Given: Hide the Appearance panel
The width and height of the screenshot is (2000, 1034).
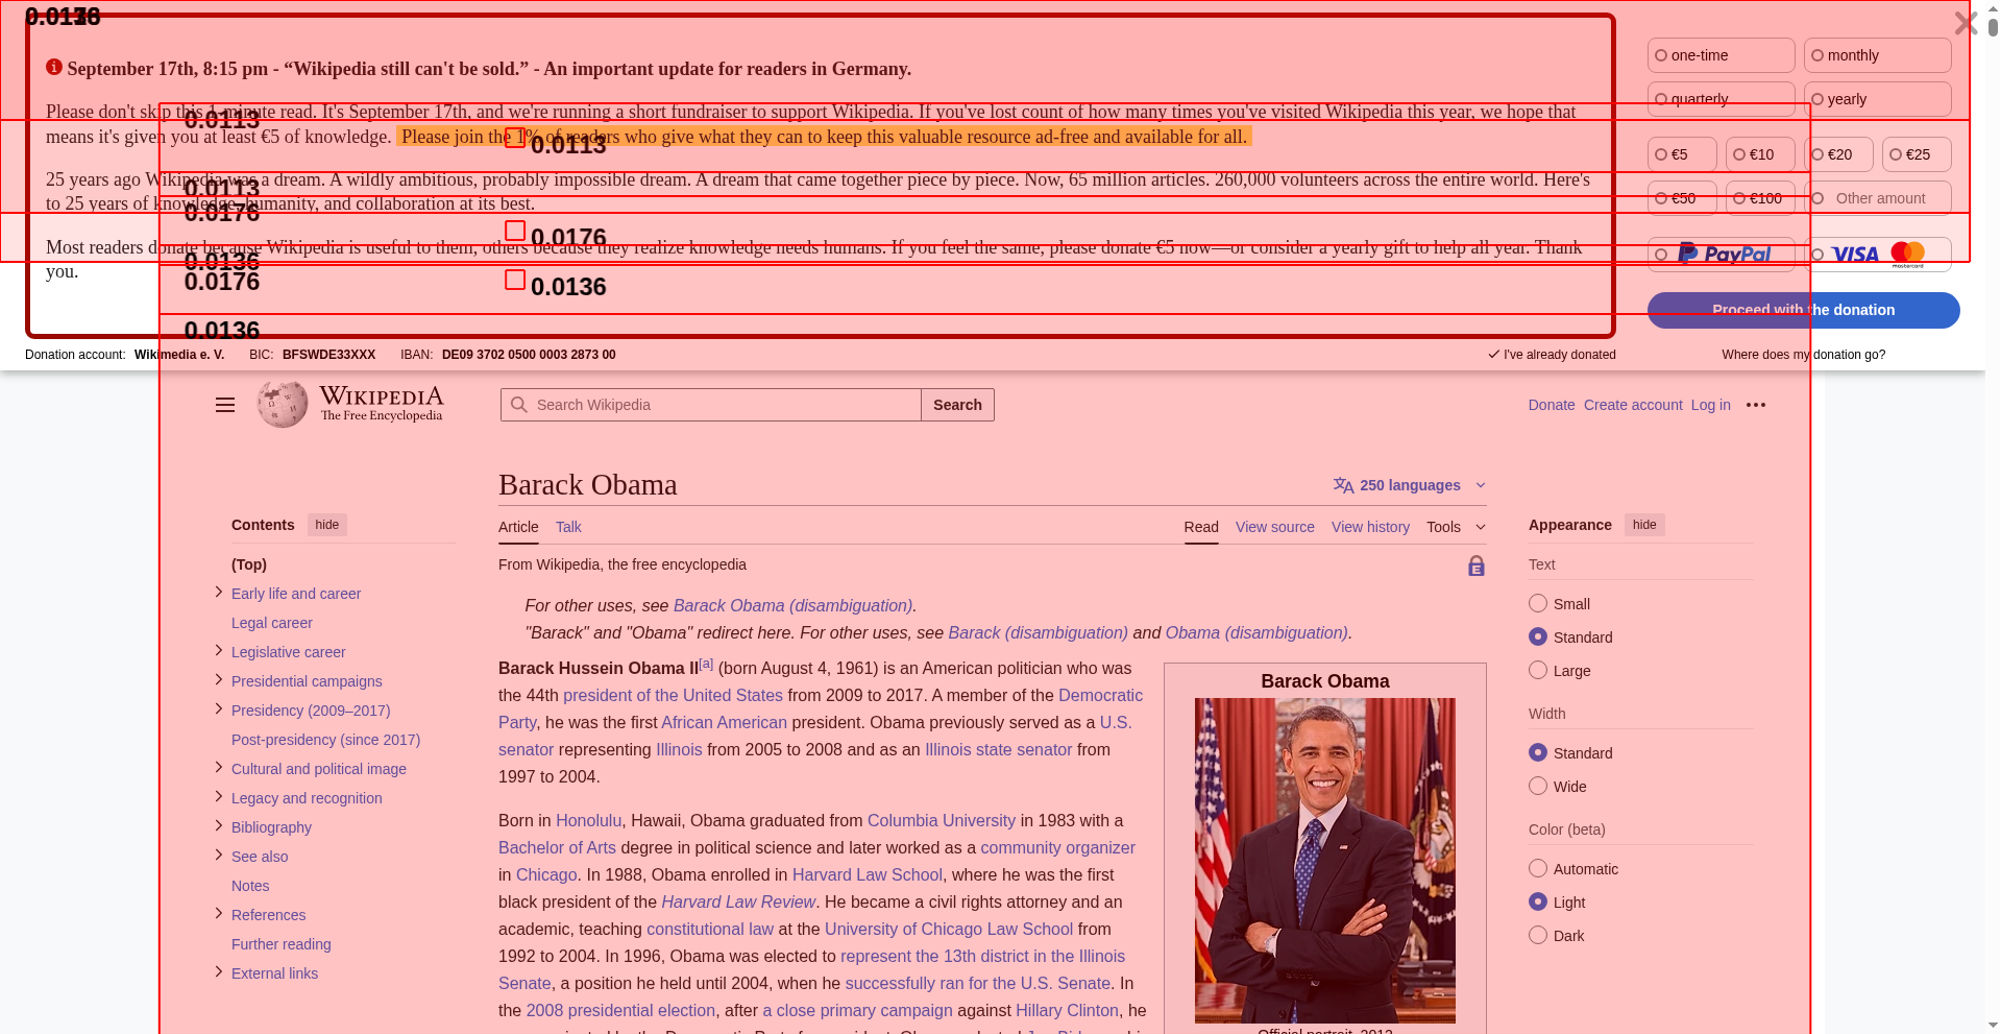Looking at the screenshot, I should [1644, 525].
